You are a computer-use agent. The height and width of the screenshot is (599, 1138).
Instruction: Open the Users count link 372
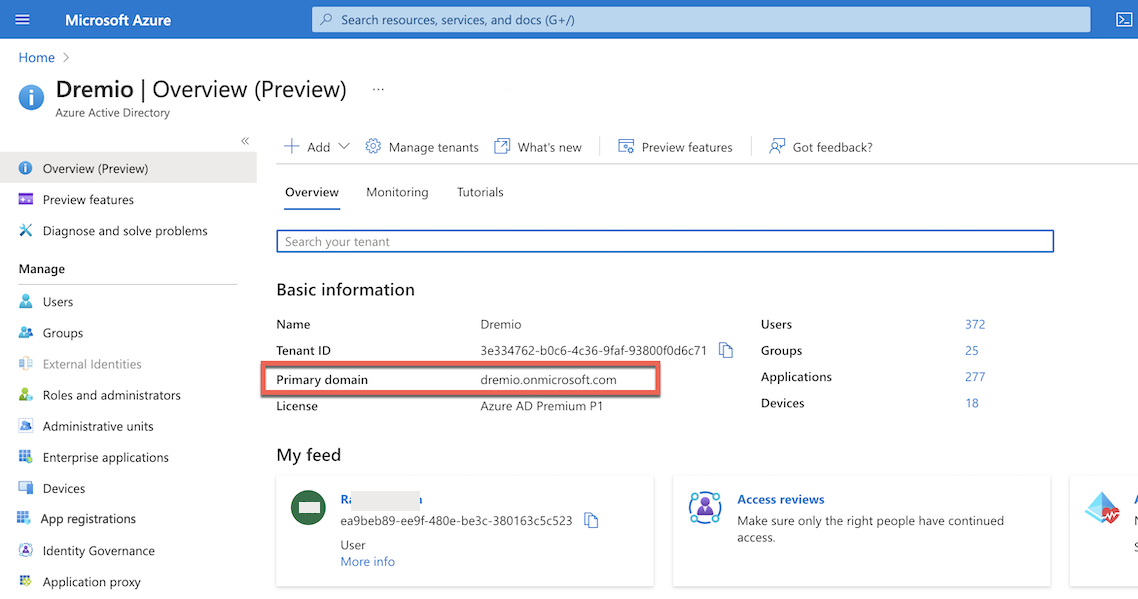pos(974,324)
